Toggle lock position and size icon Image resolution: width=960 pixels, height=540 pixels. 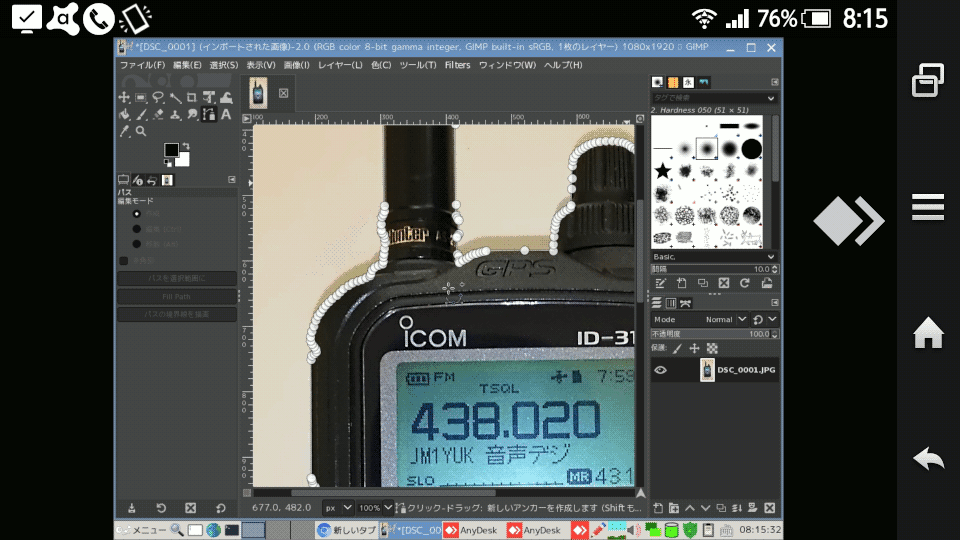coord(694,348)
